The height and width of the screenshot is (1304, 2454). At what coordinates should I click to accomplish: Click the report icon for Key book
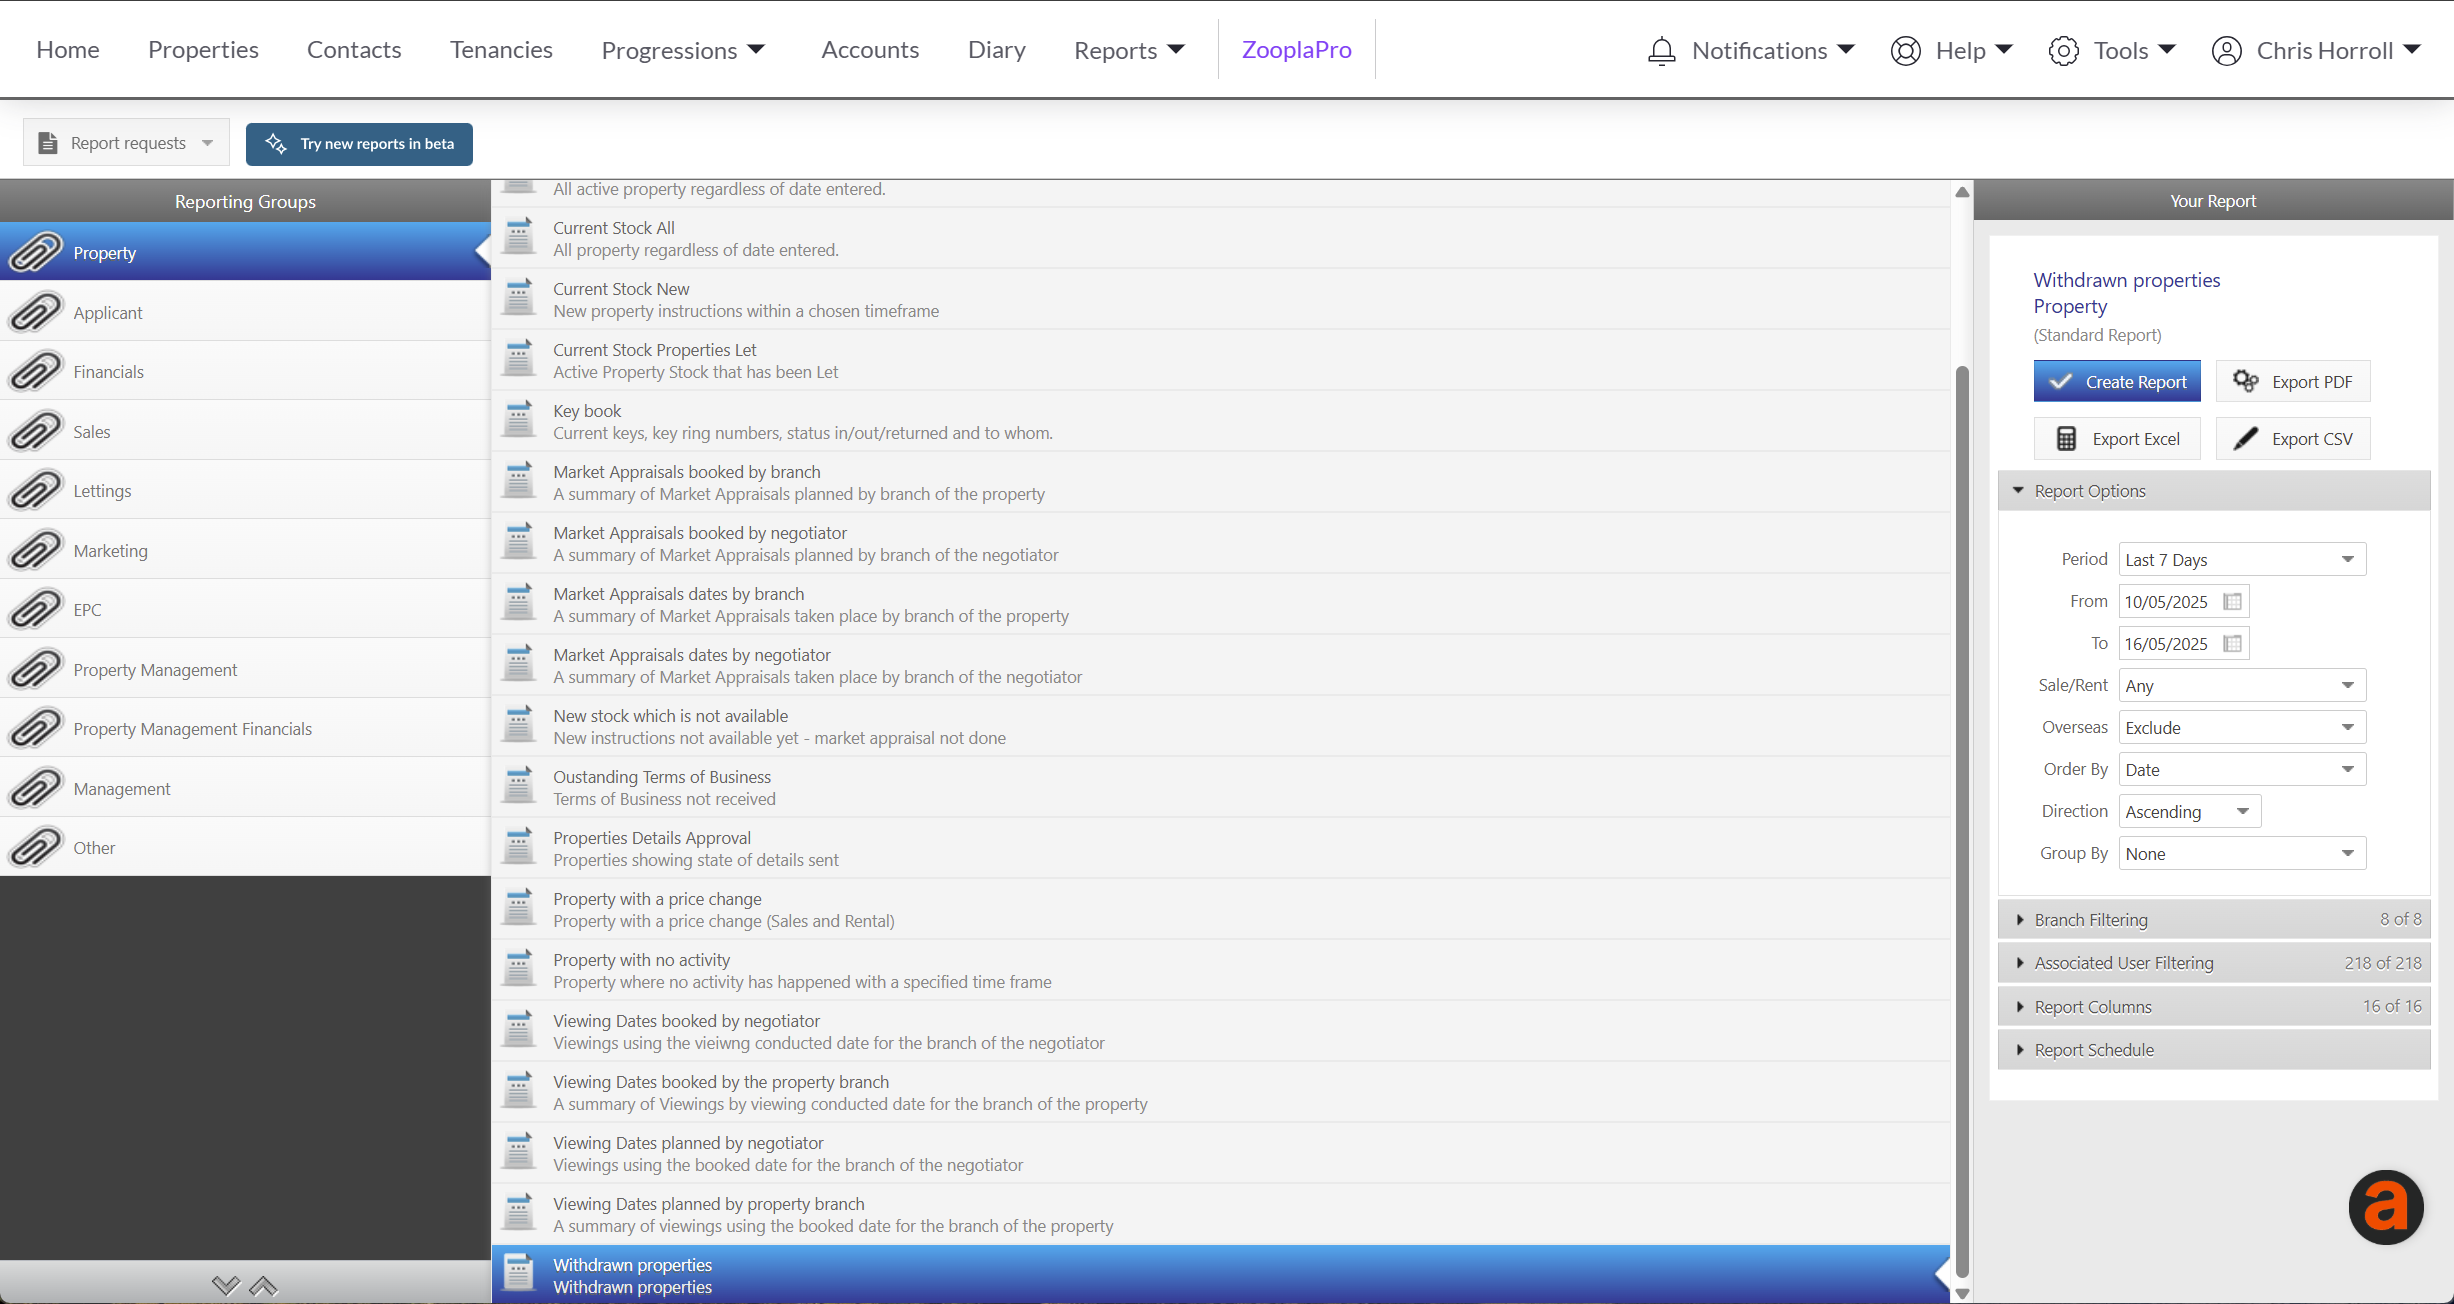click(x=518, y=420)
